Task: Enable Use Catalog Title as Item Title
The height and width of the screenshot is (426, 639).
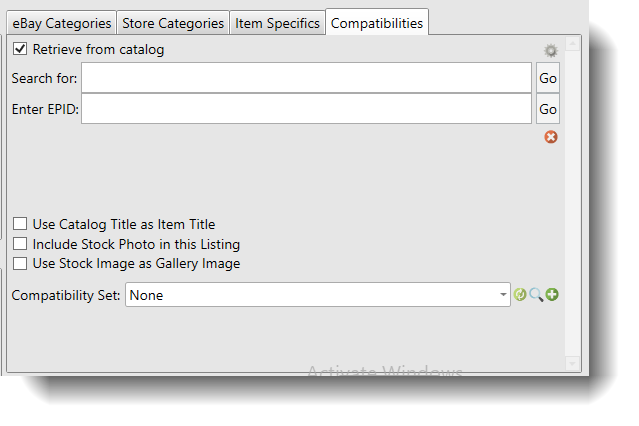Action: 20,224
